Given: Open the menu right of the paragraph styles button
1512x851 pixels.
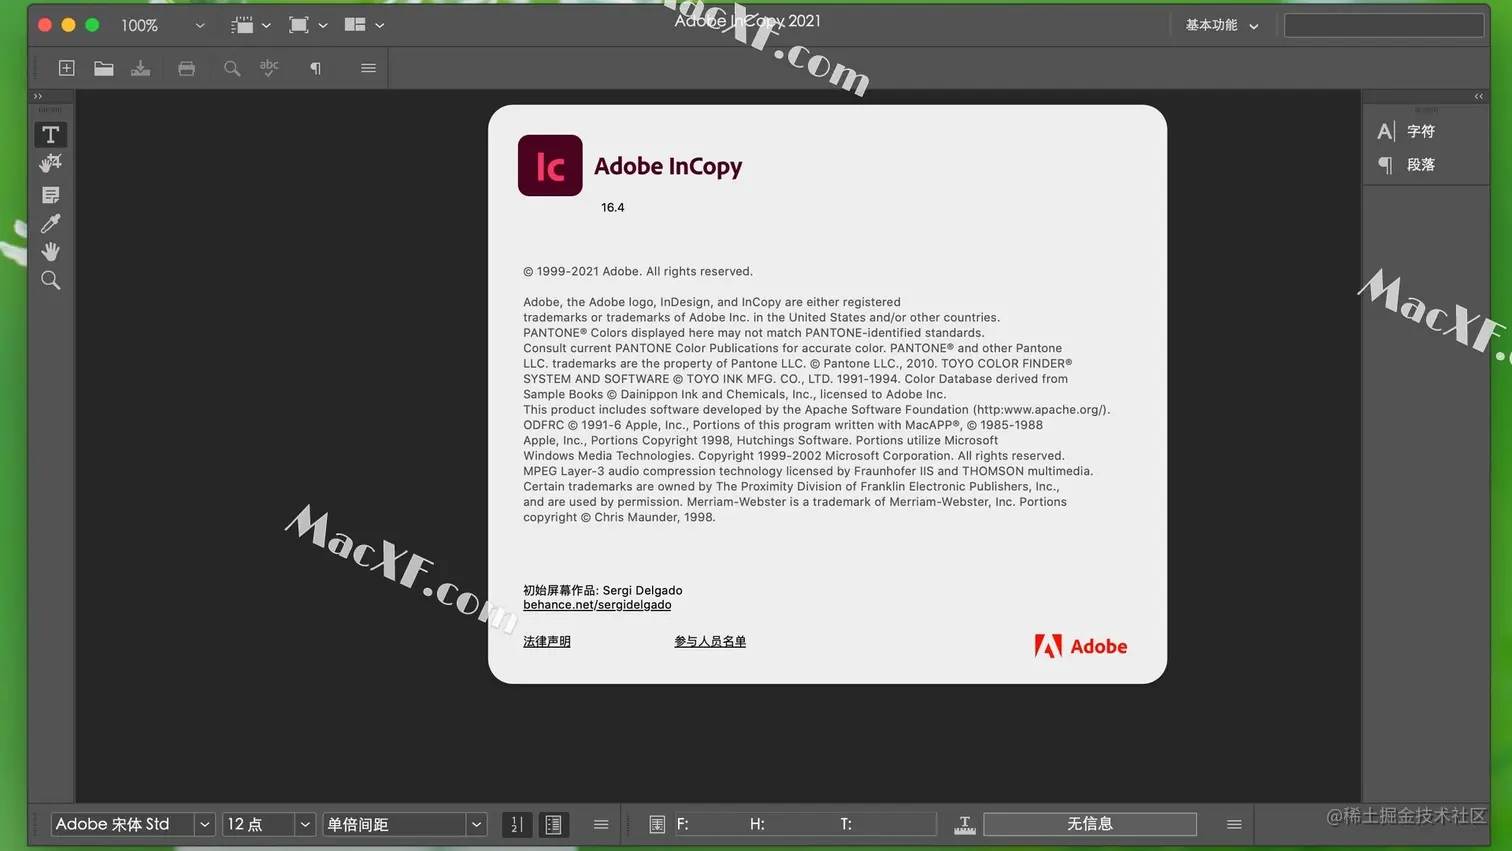Looking at the screenshot, I should pyautogui.click(x=601, y=824).
